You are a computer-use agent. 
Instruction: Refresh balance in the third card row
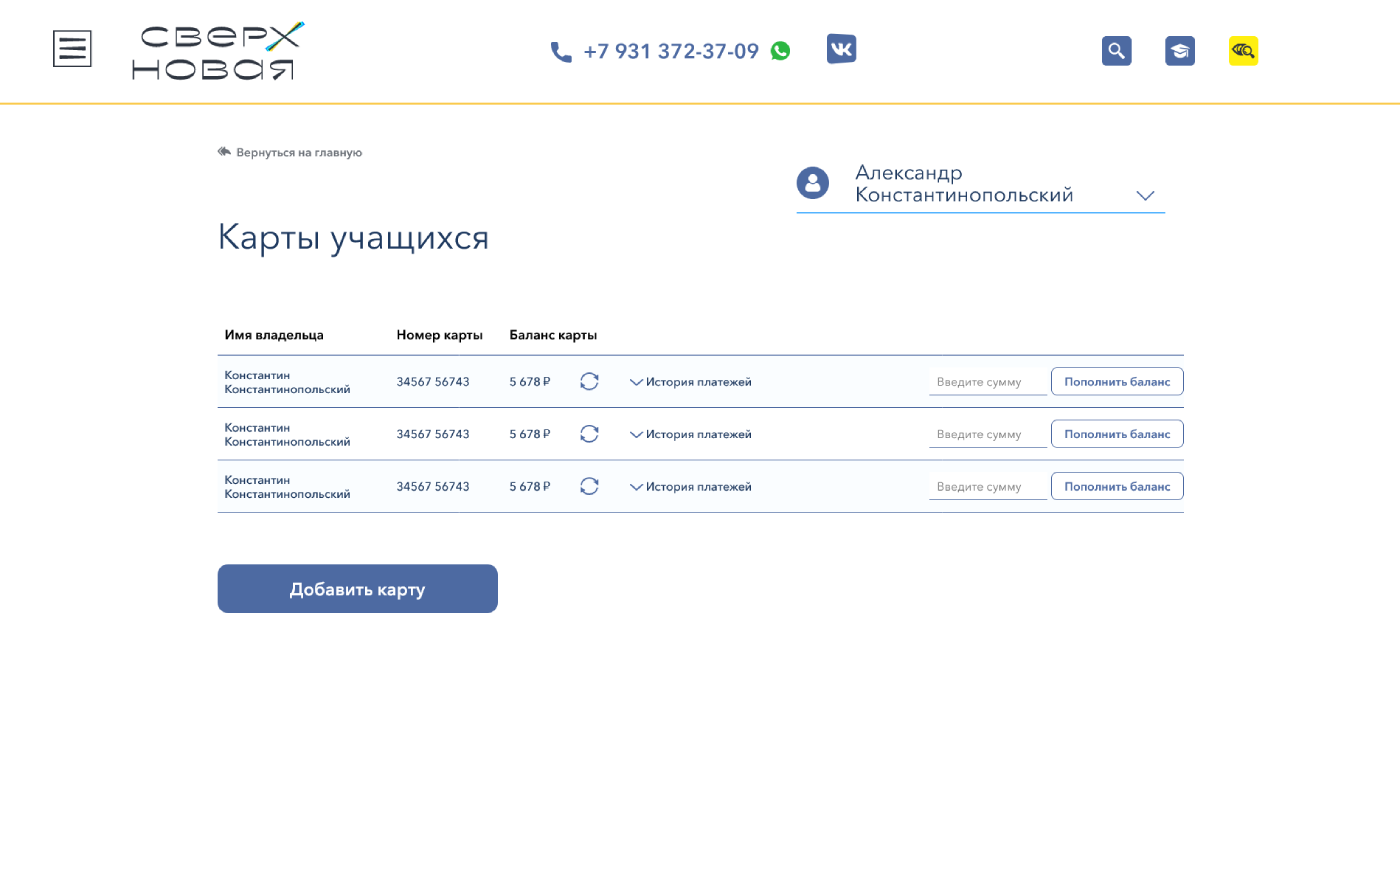590,486
